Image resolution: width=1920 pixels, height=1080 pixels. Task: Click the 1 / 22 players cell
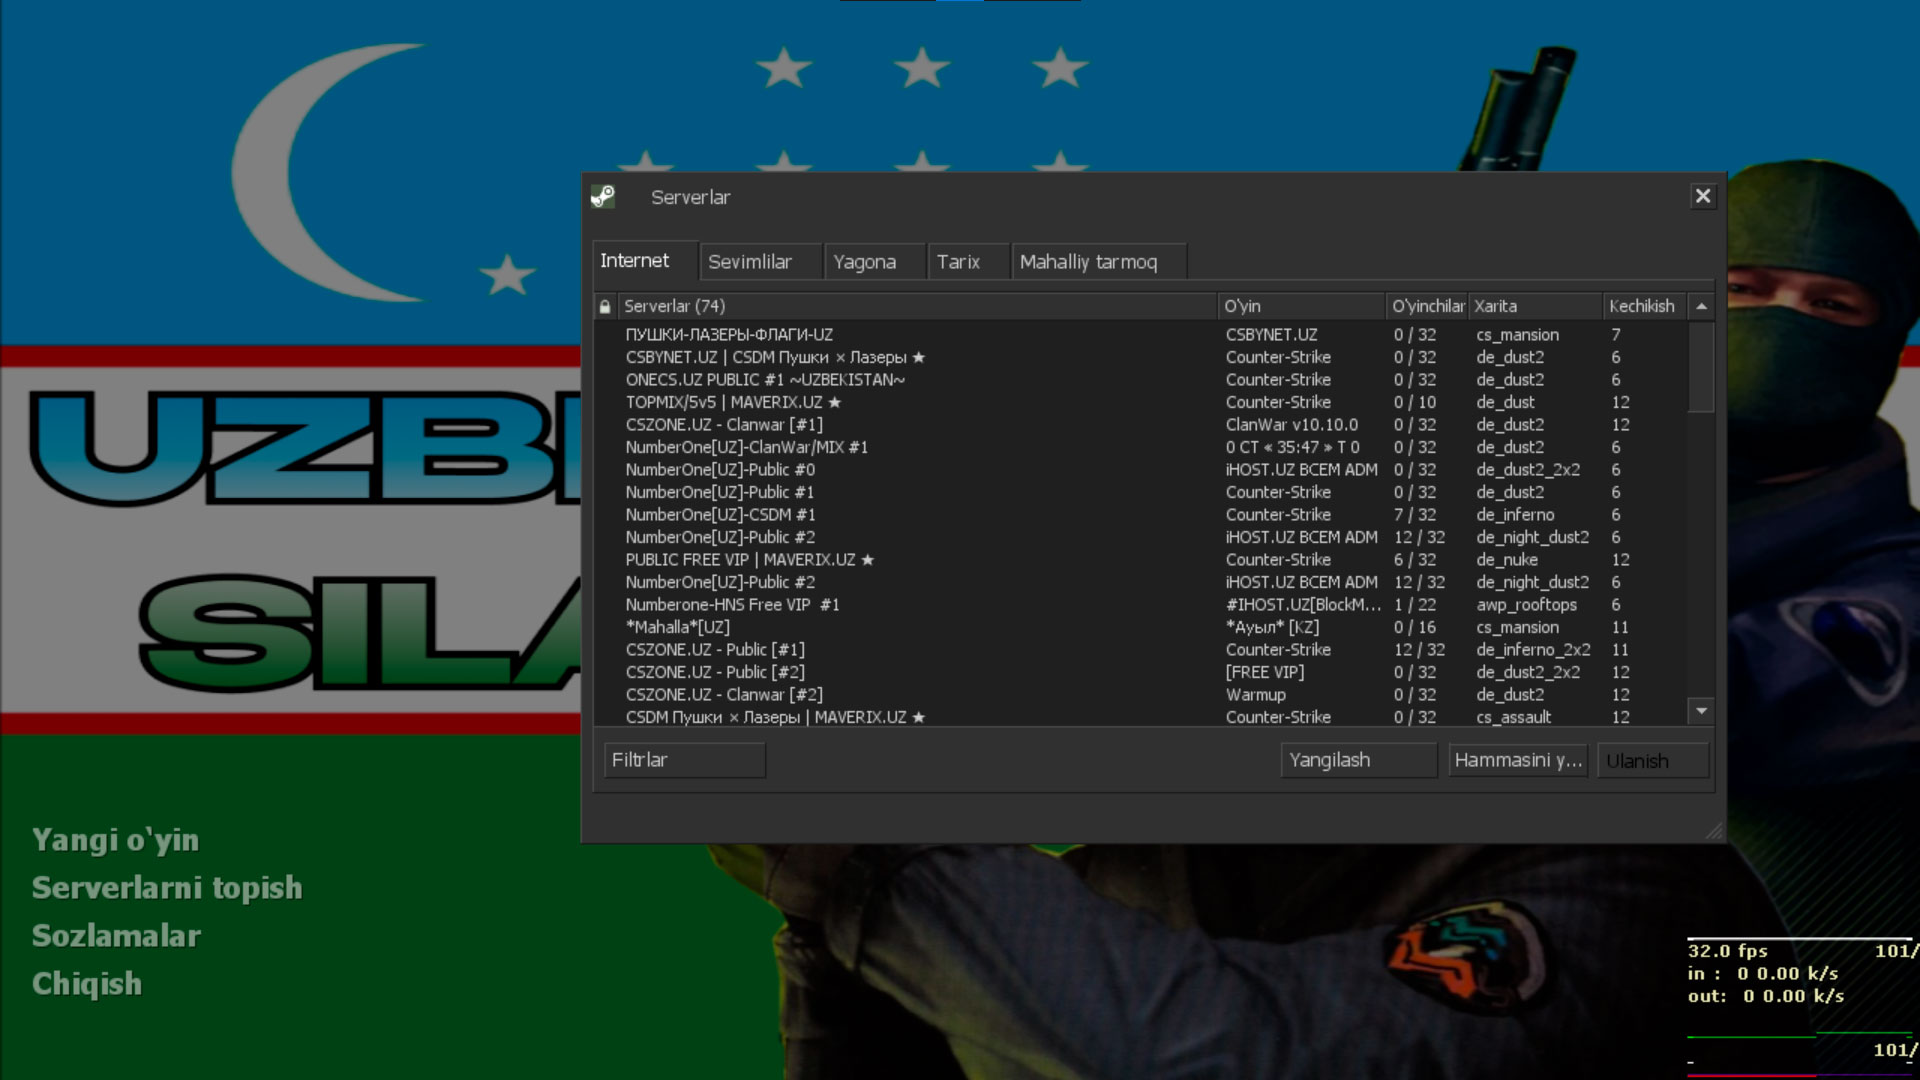point(1415,605)
